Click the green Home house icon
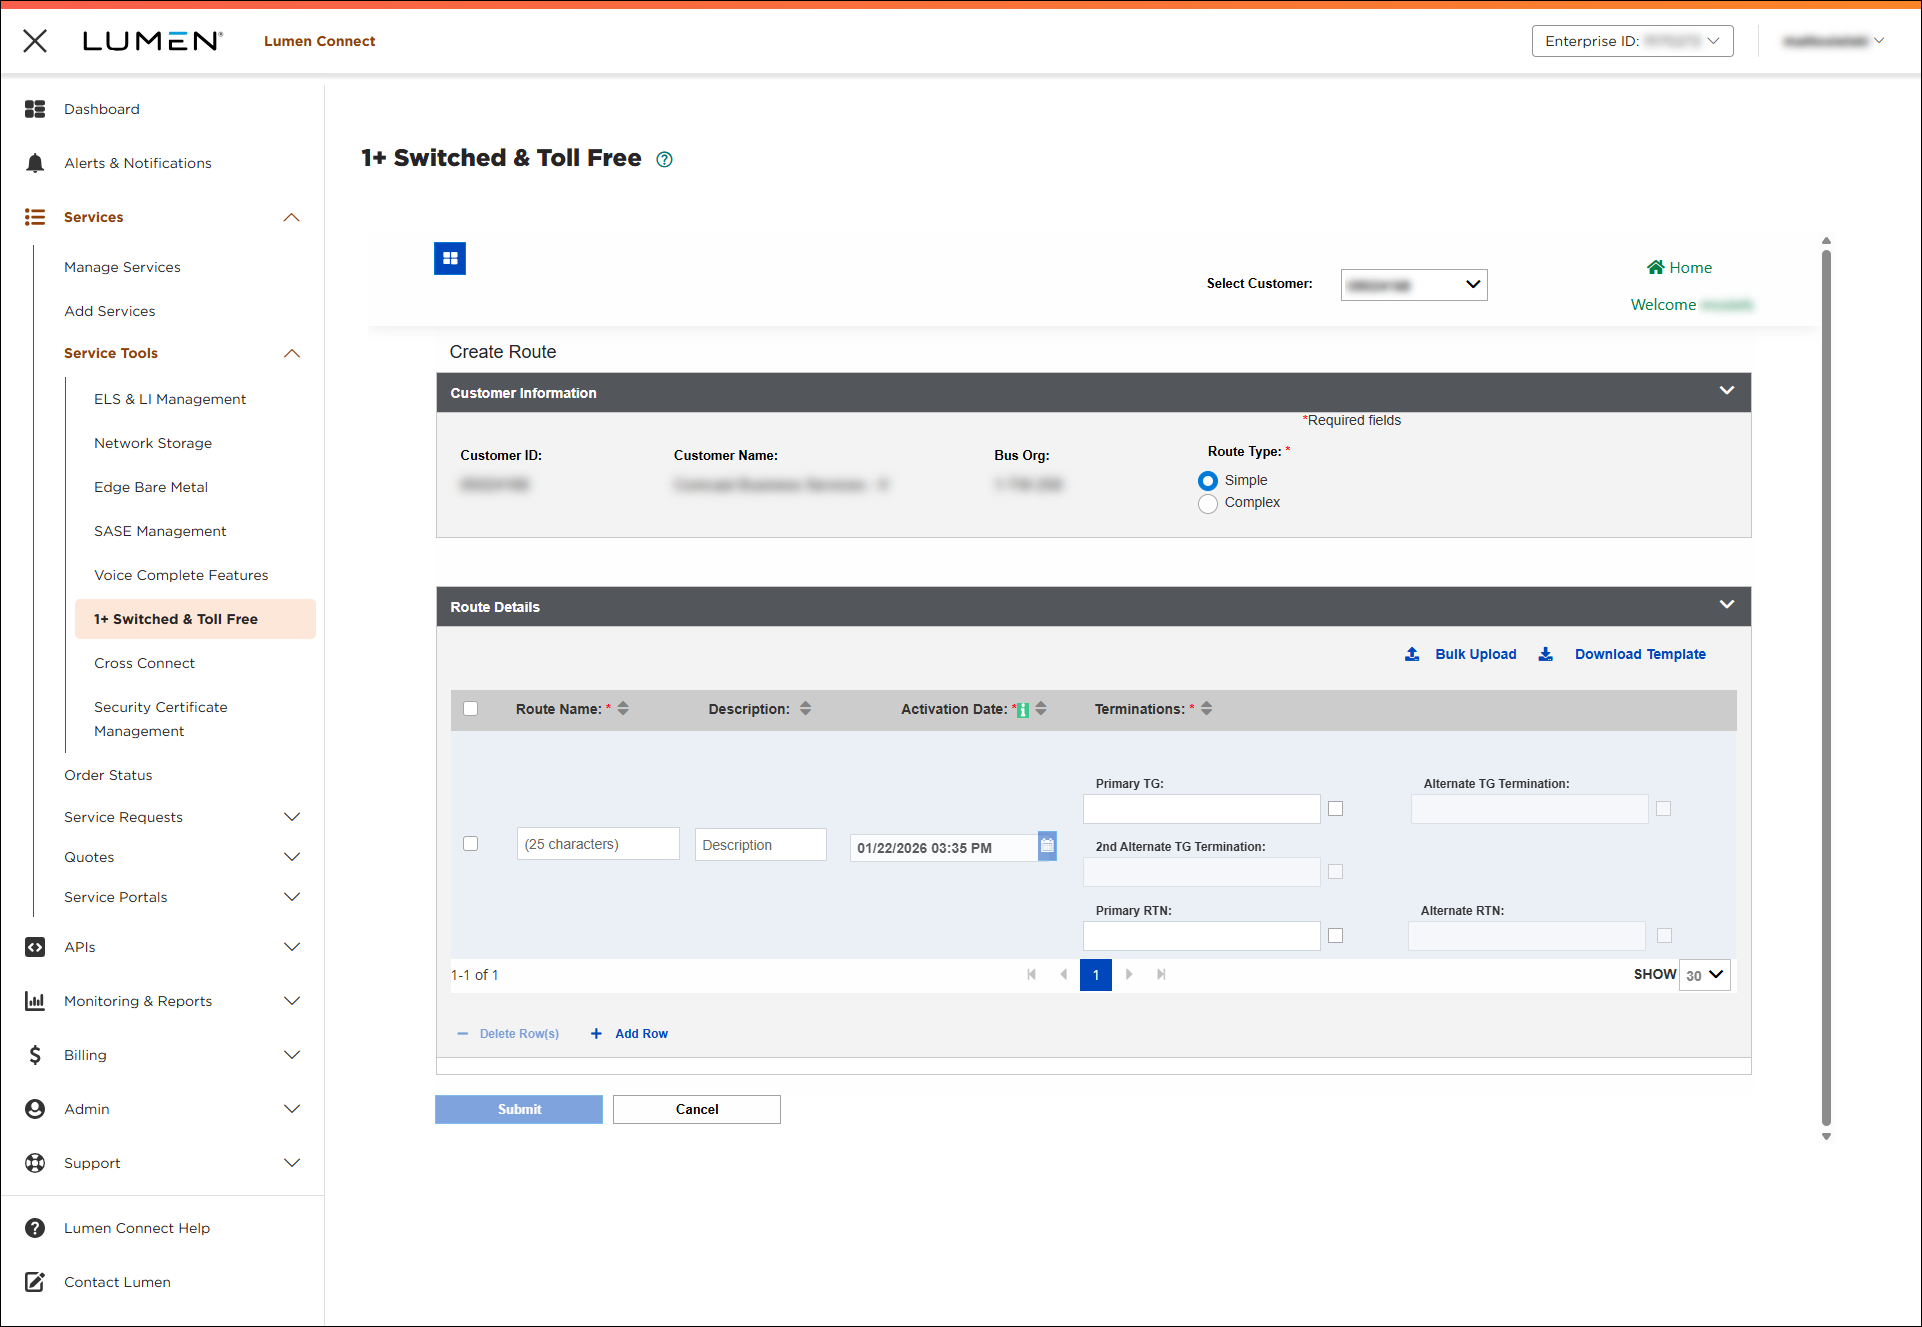Viewport: 1922px width, 1327px height. point(1656,267)
